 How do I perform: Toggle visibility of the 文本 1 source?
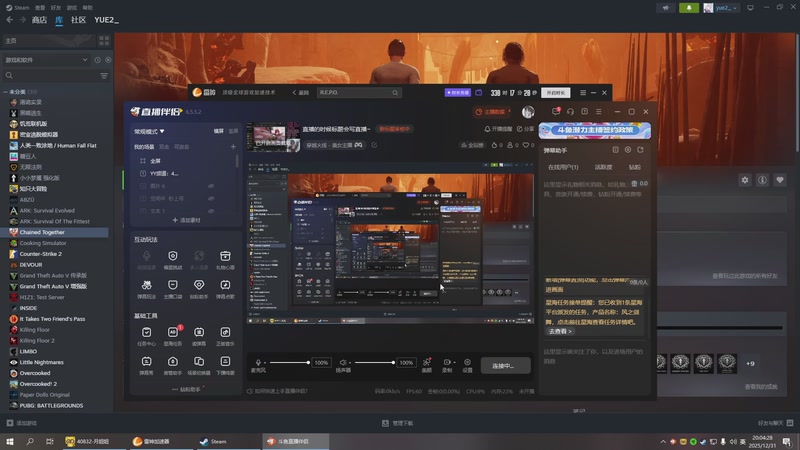pyautogui.click(x=211, y=211)
